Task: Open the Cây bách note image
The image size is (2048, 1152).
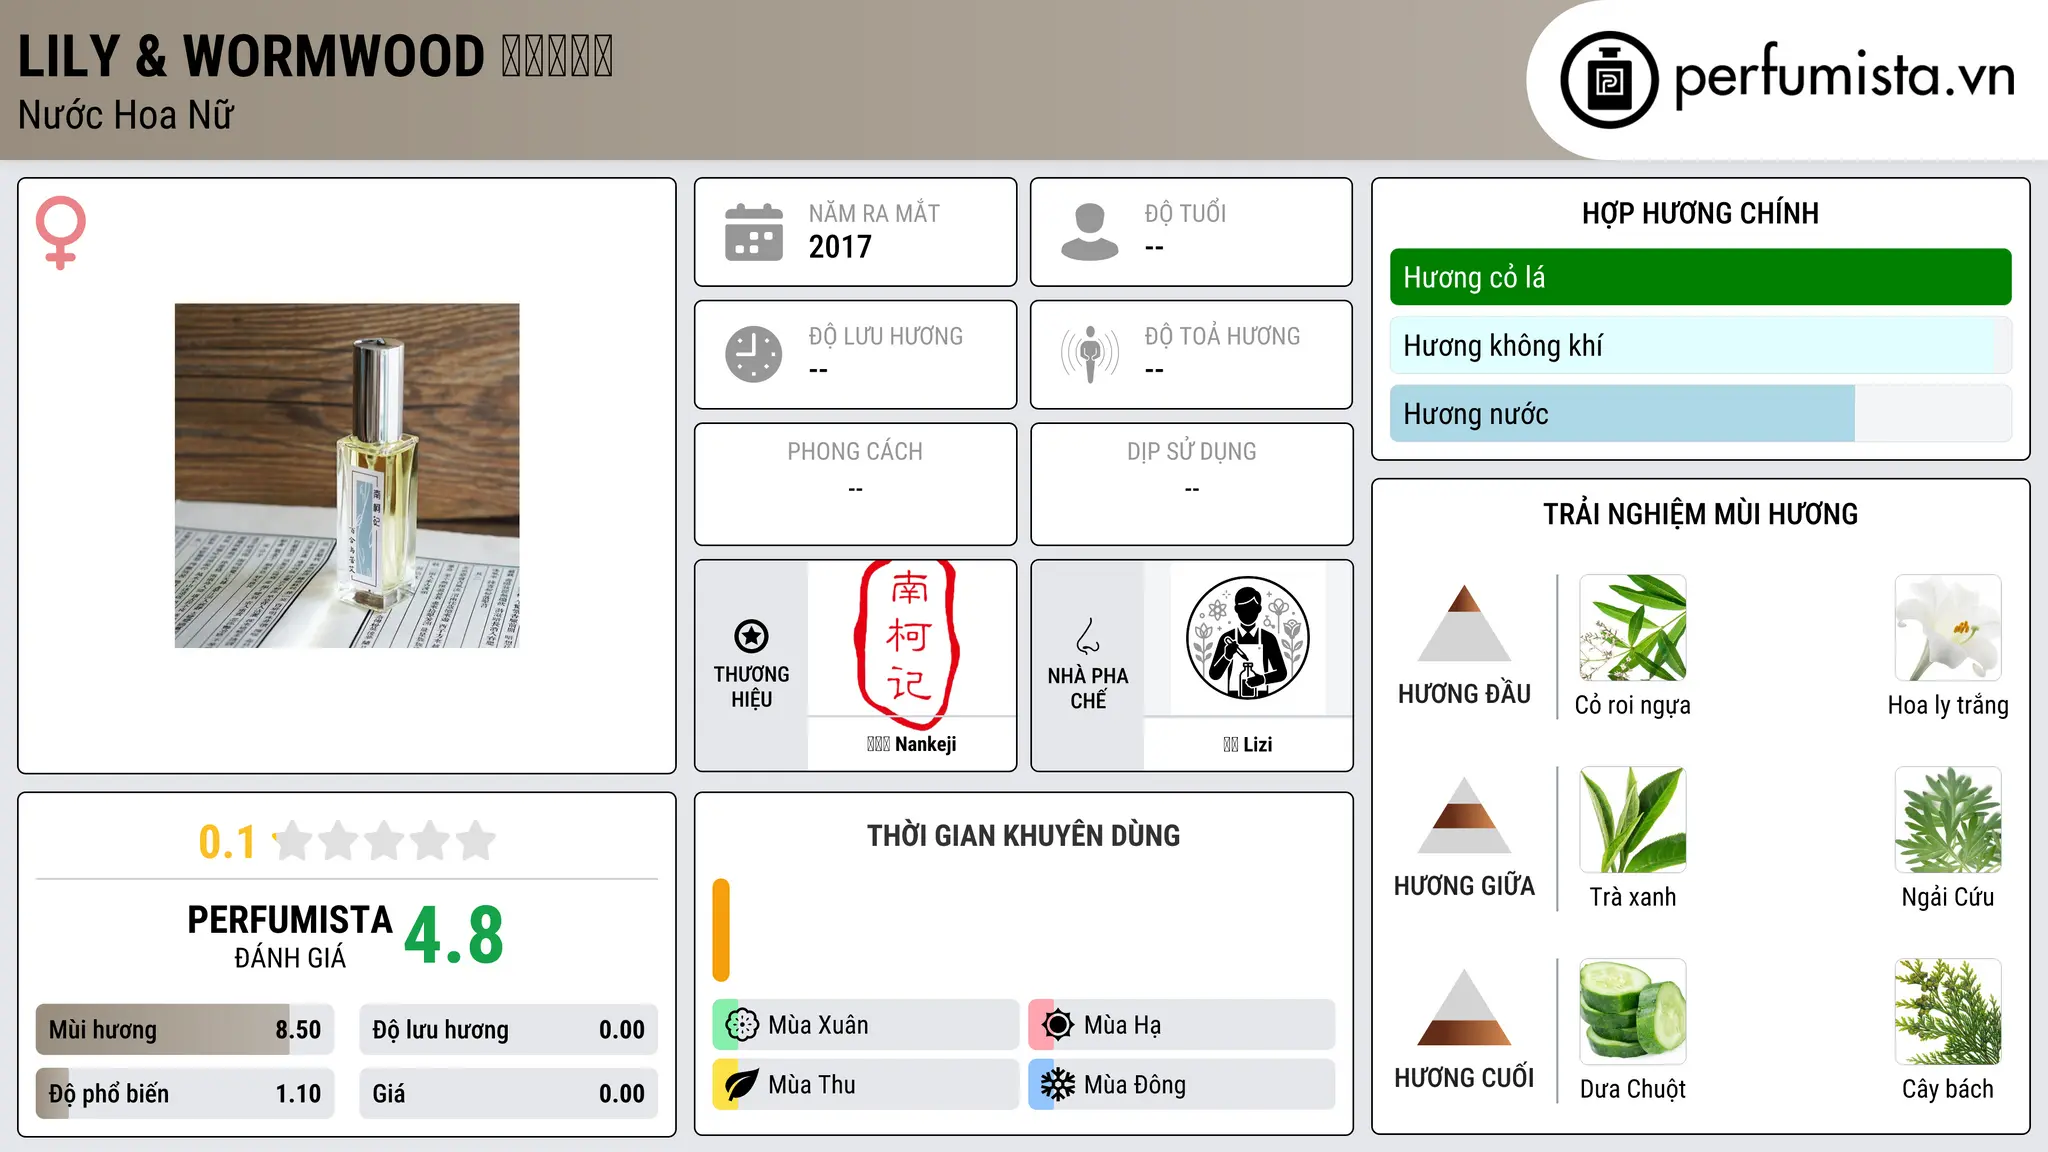Action: point(1948,1012)
